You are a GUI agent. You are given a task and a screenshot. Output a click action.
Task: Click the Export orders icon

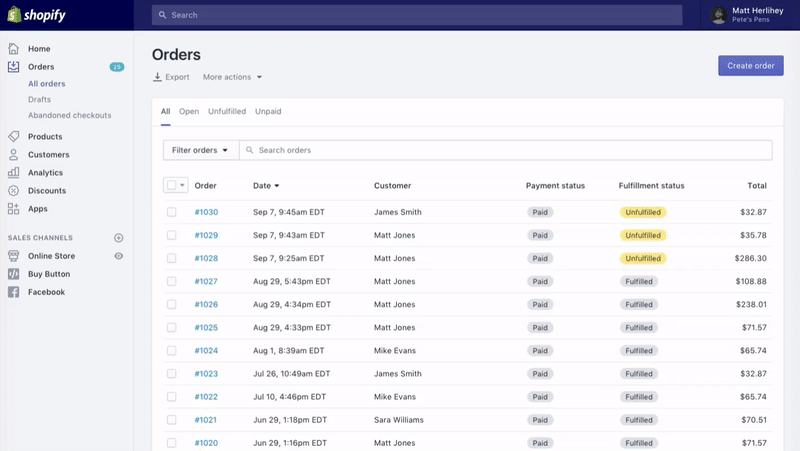[157, 77]
